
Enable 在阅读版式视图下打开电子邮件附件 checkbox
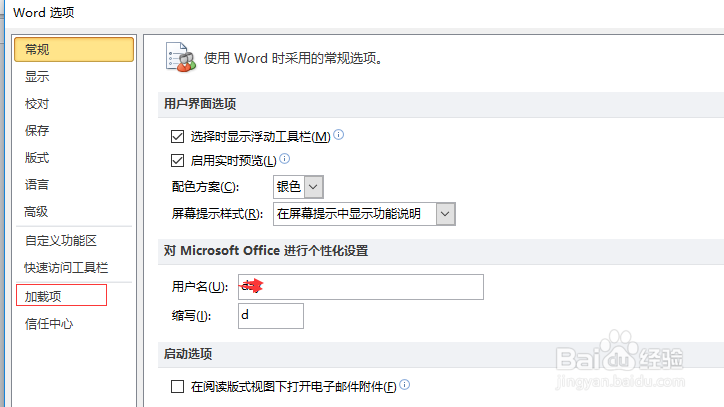pyautogui.click(x=177, y=386)
